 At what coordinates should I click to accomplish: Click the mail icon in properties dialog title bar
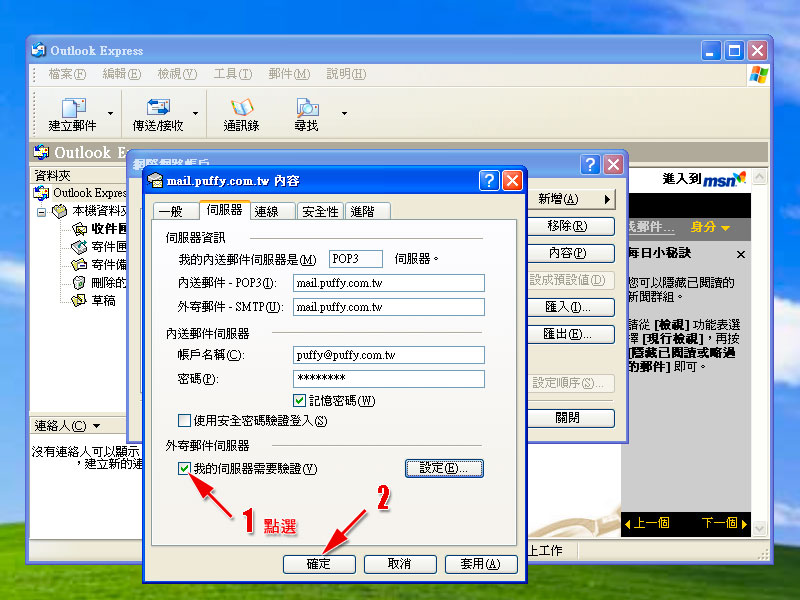(155, 180)
